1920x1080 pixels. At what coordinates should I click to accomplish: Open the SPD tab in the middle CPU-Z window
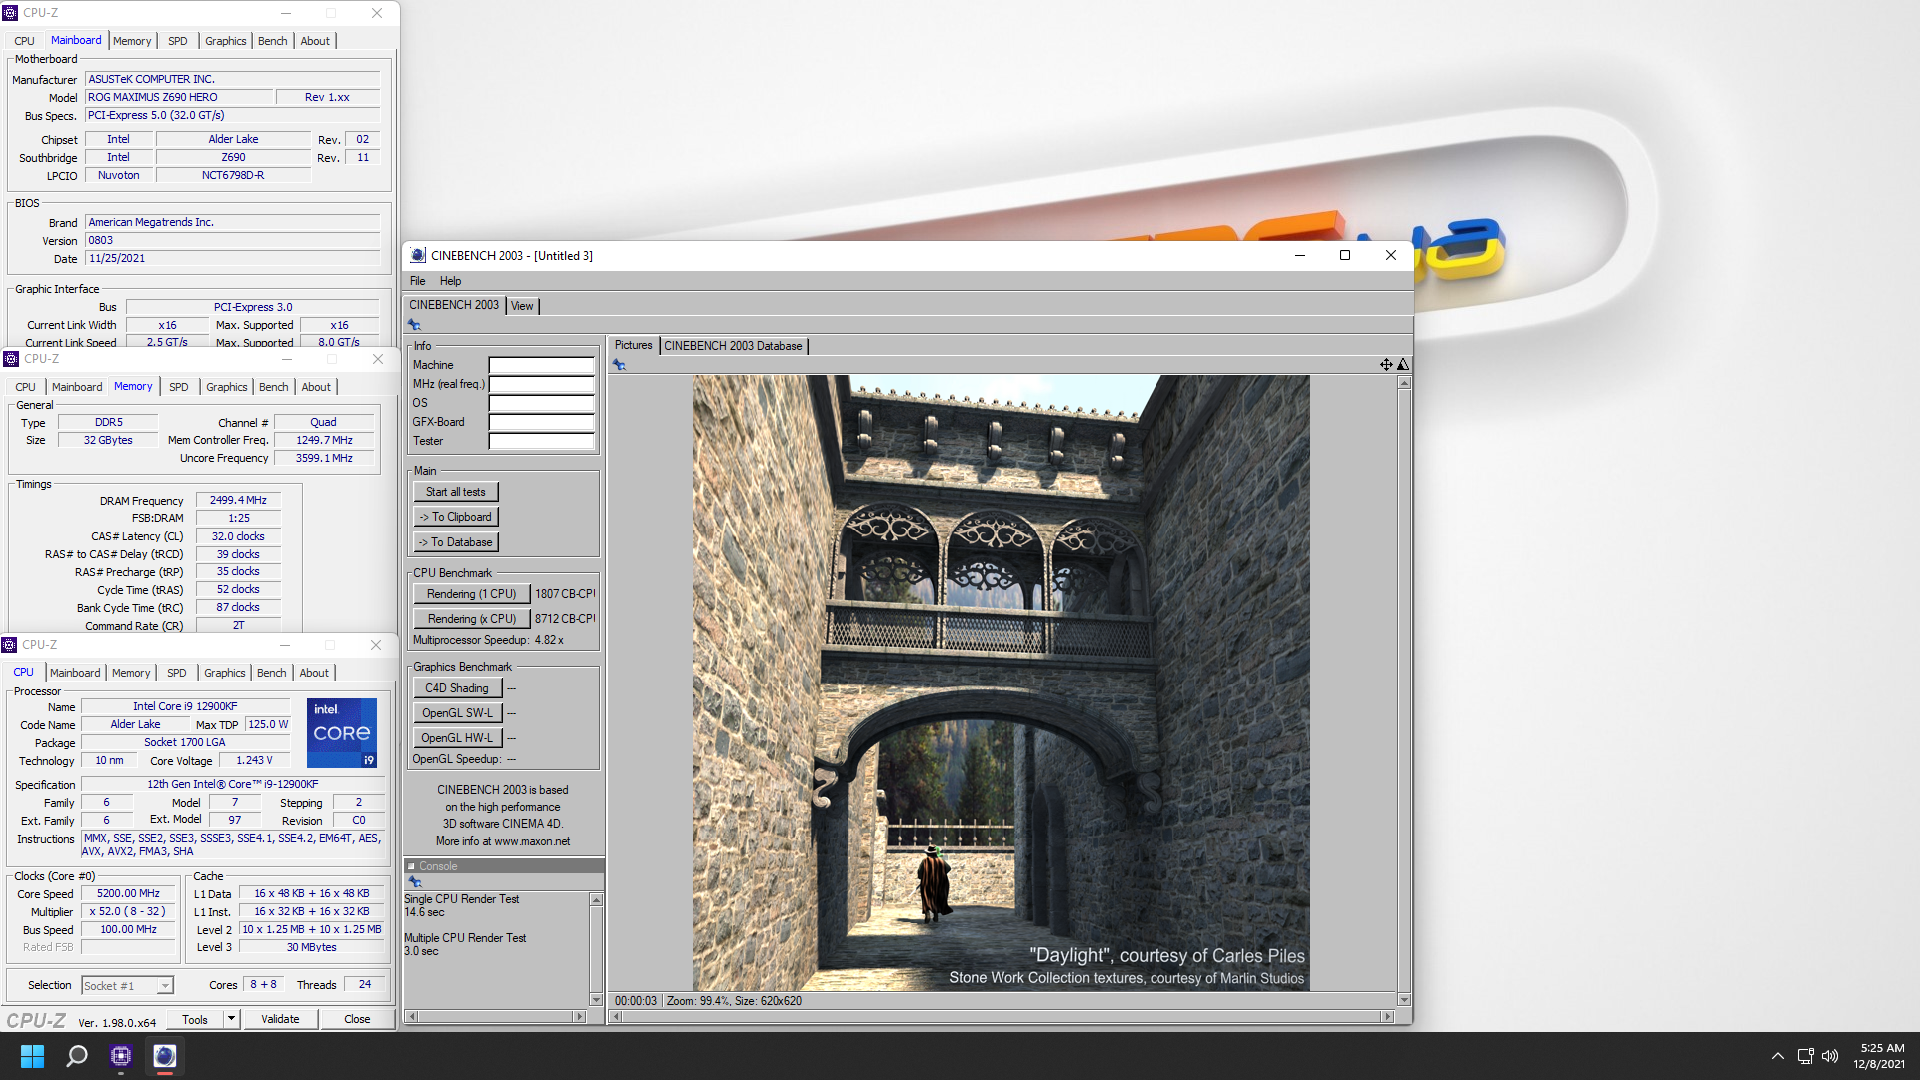tap(178, 387)
